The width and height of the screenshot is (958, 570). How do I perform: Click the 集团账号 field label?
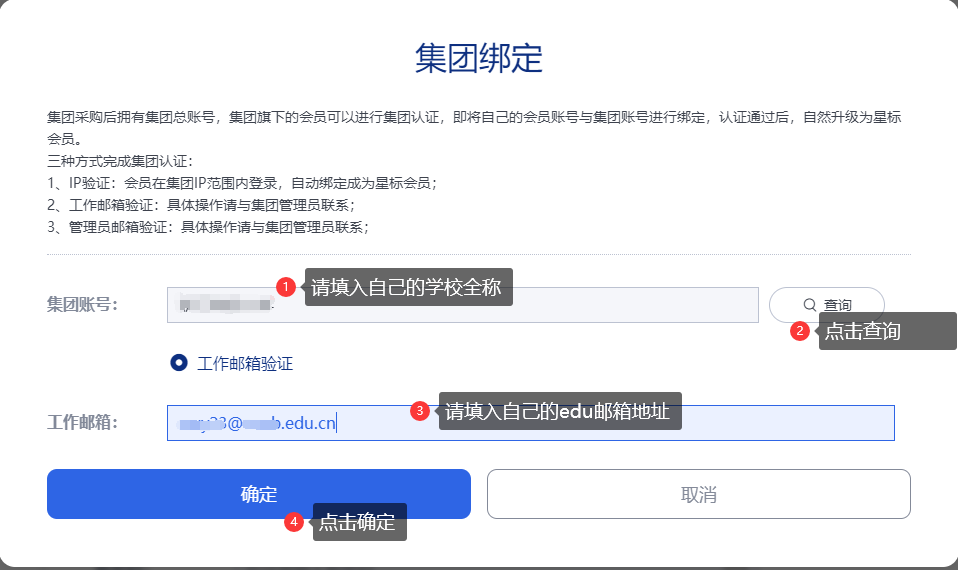click(x=83, y=304)
